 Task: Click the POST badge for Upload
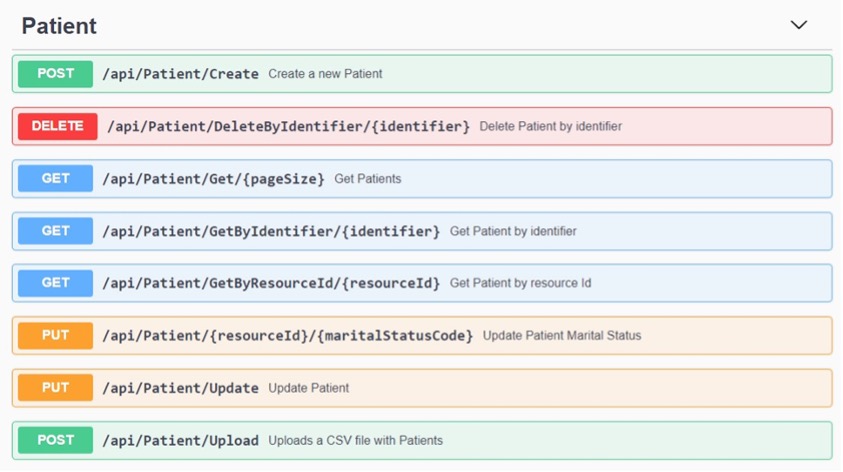(55, 440)
